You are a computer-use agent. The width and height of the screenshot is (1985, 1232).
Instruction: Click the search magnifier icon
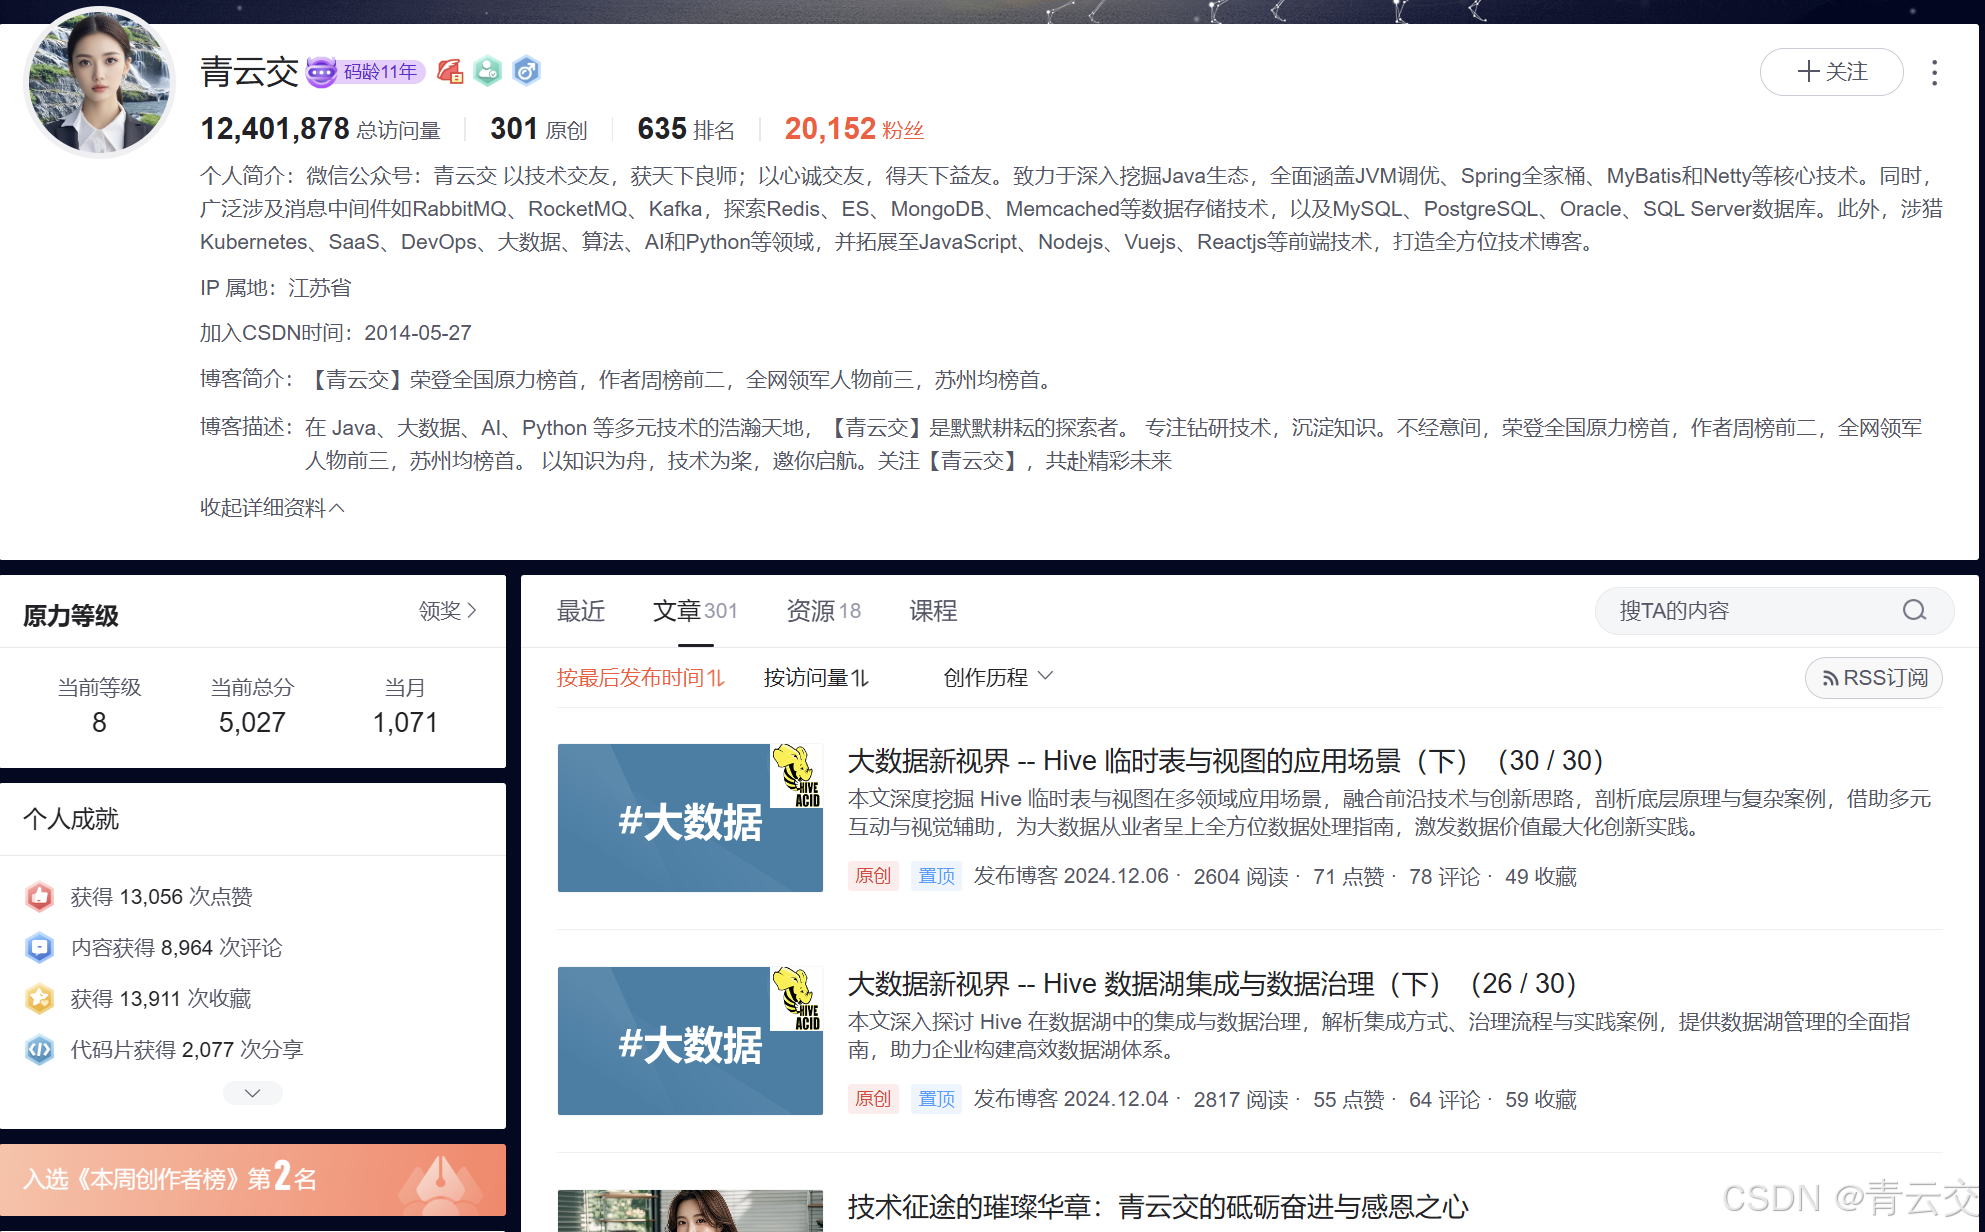[1913, 611]
